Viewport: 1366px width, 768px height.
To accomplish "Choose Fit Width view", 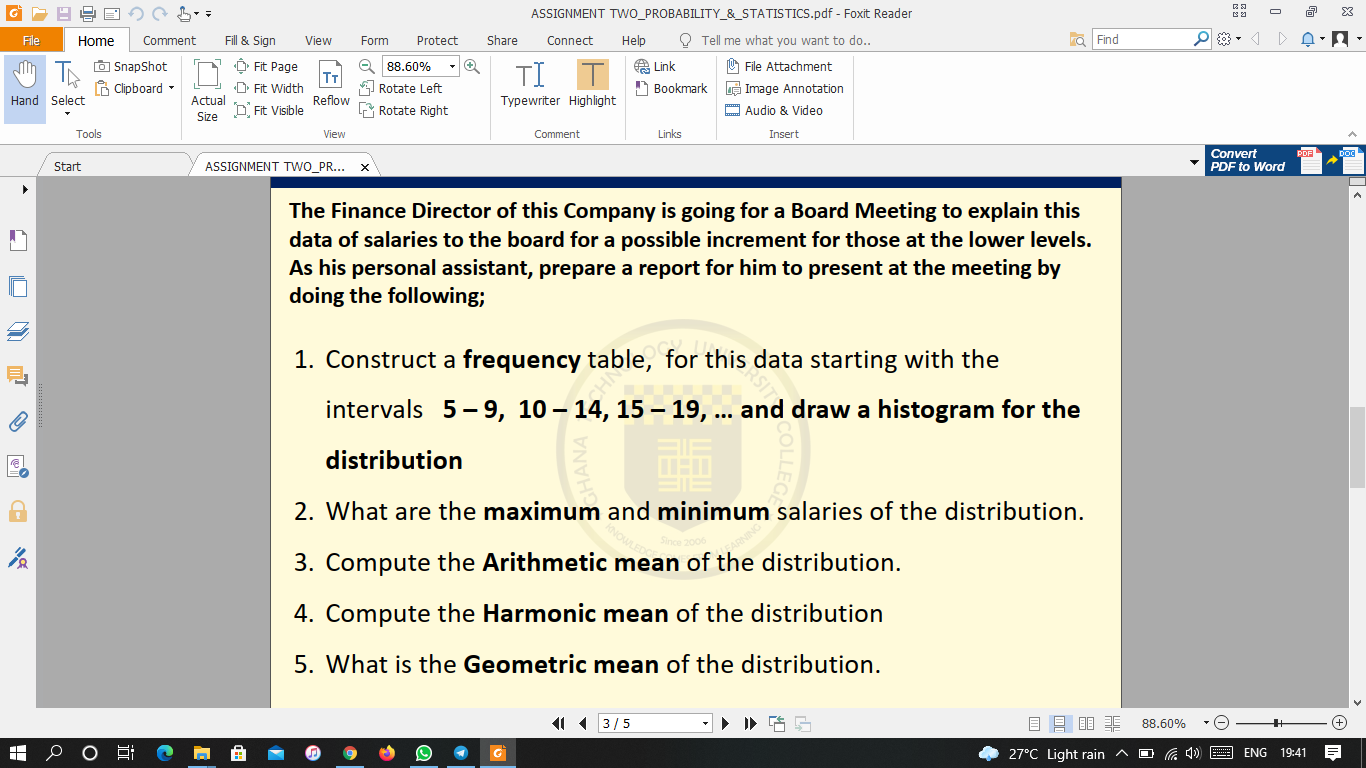I will (269, 88).
